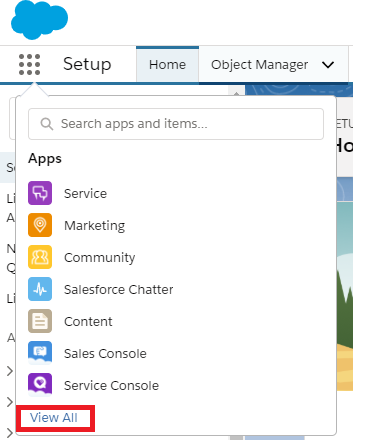Open the Community app icon

40,257
